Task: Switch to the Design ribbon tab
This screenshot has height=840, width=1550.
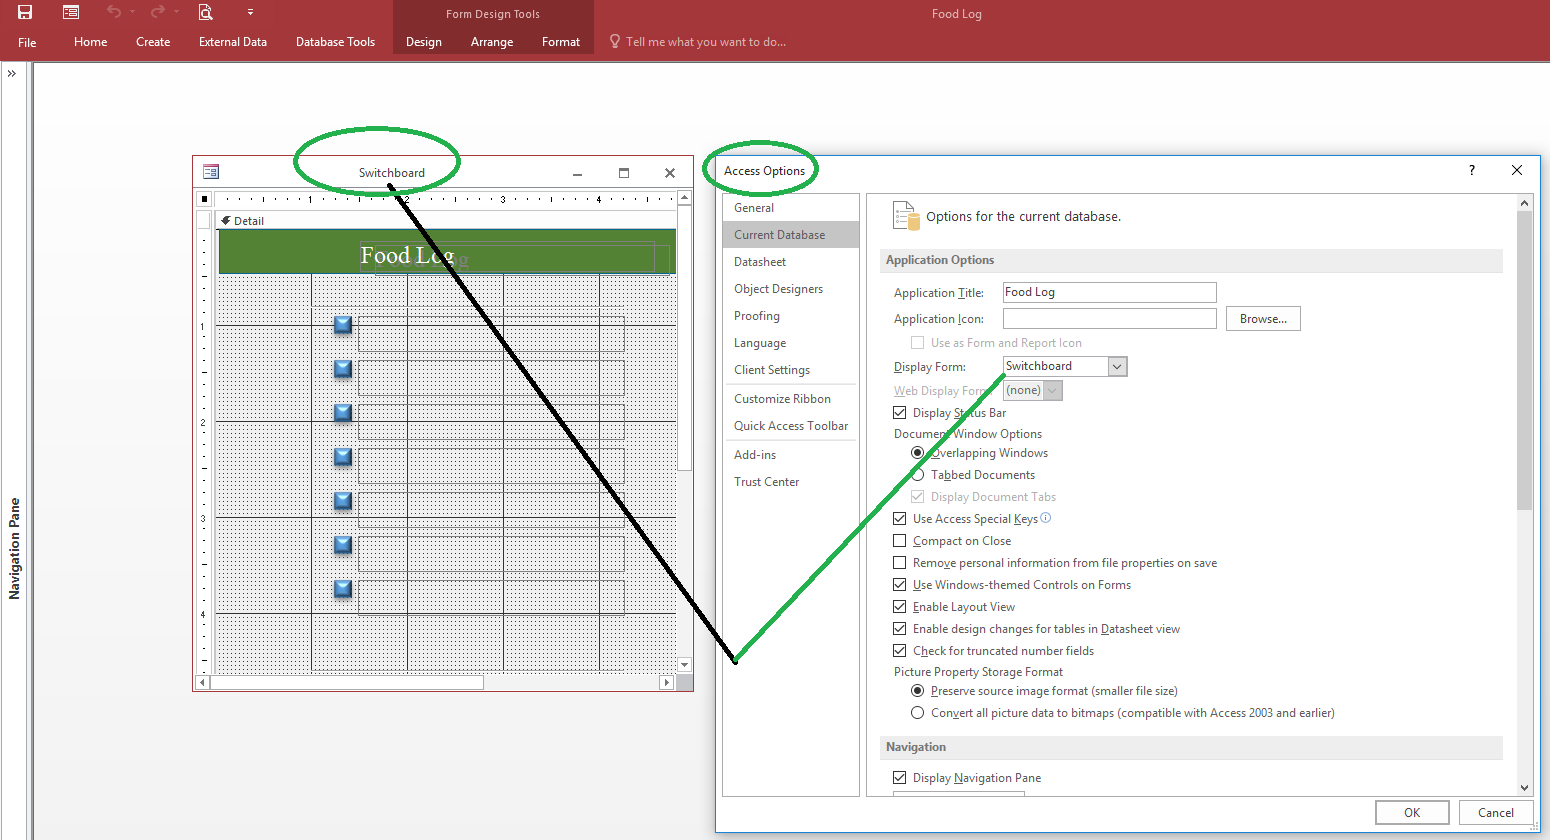Action: pos(424,42)
